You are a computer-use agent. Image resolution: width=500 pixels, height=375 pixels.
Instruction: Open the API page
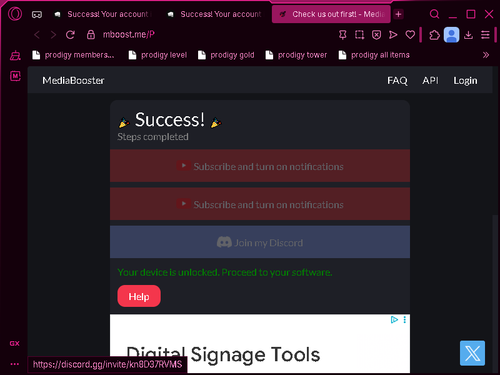(x=430, y=80)
